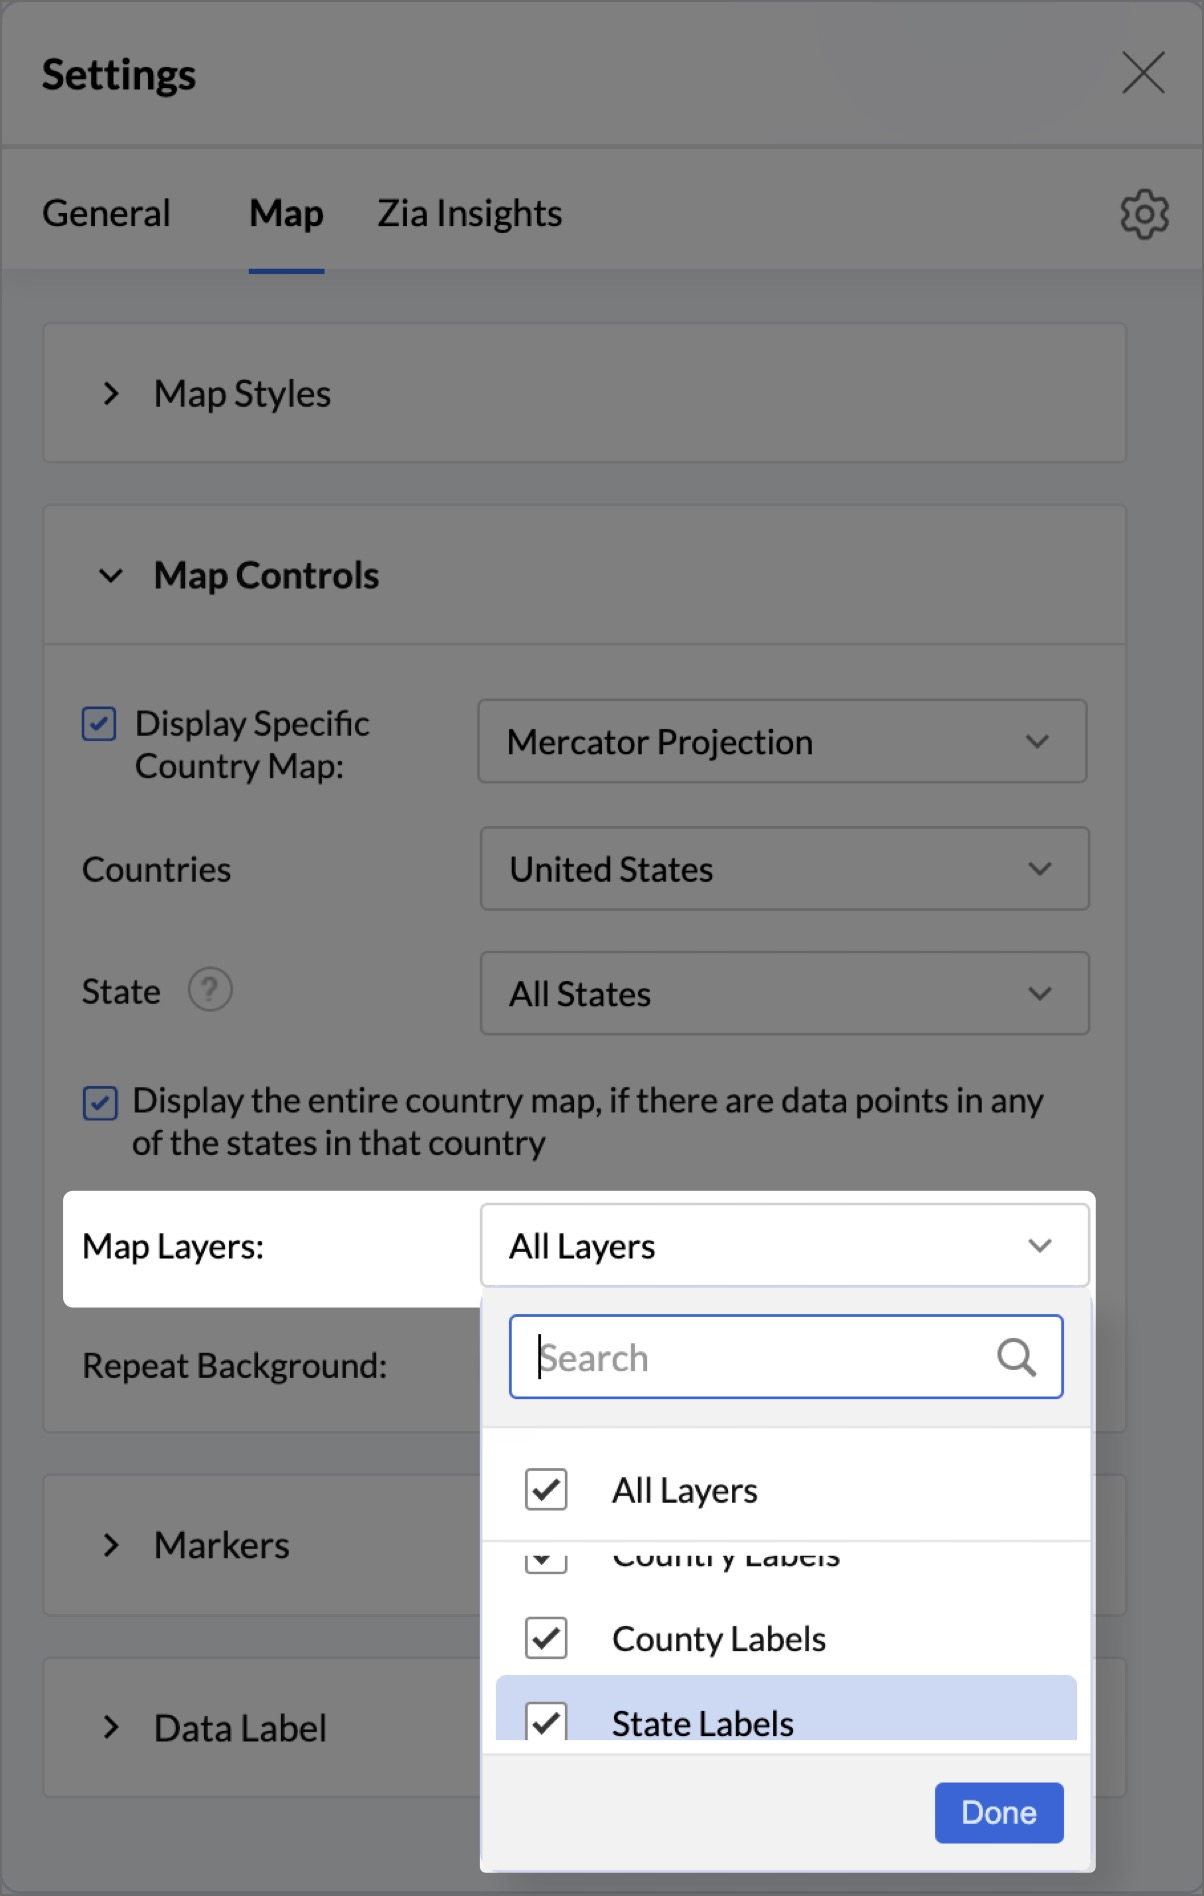Toggle display entire country map checkbox
Image resolution: width=1204 pixels, height=1896 pixels.
pos(100,1103)
